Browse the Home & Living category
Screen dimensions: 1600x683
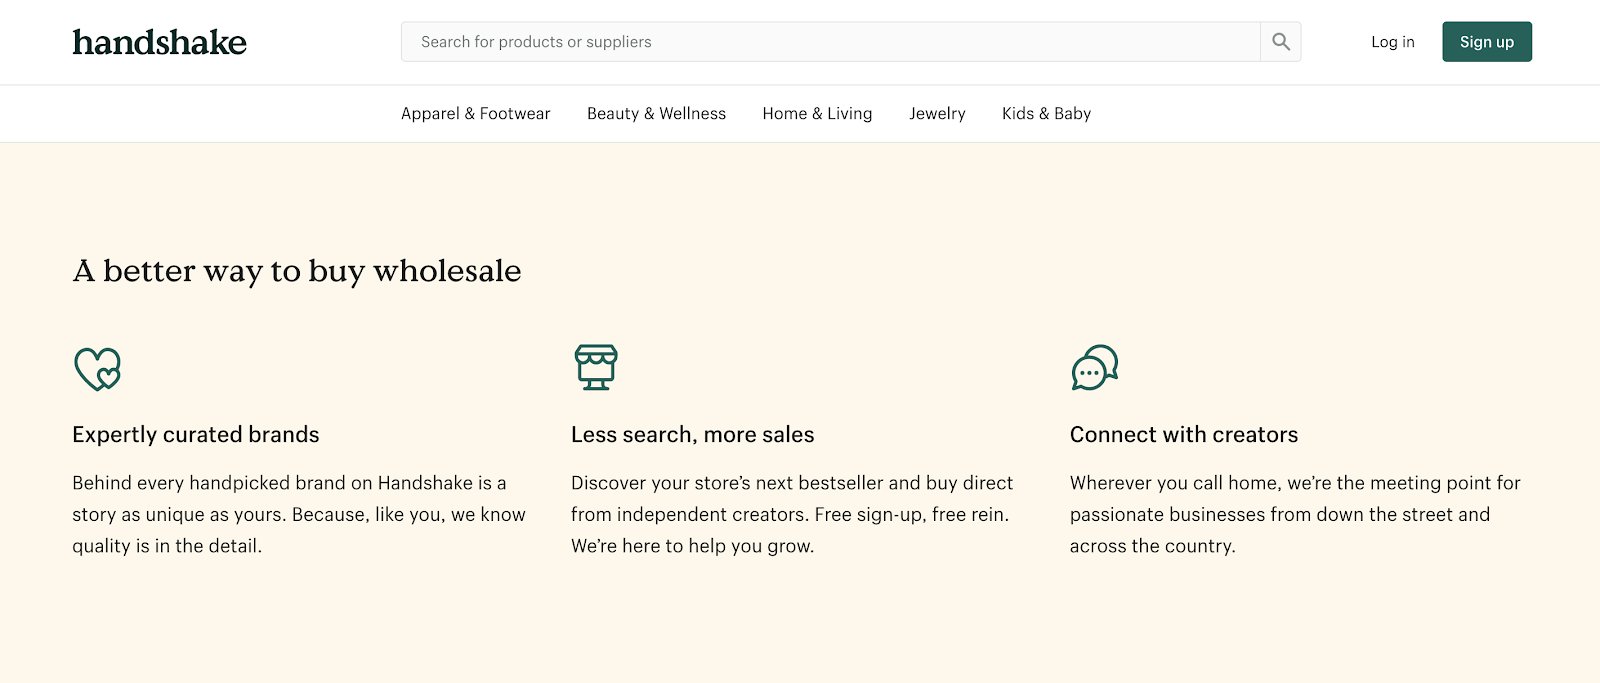coord(817,114)
